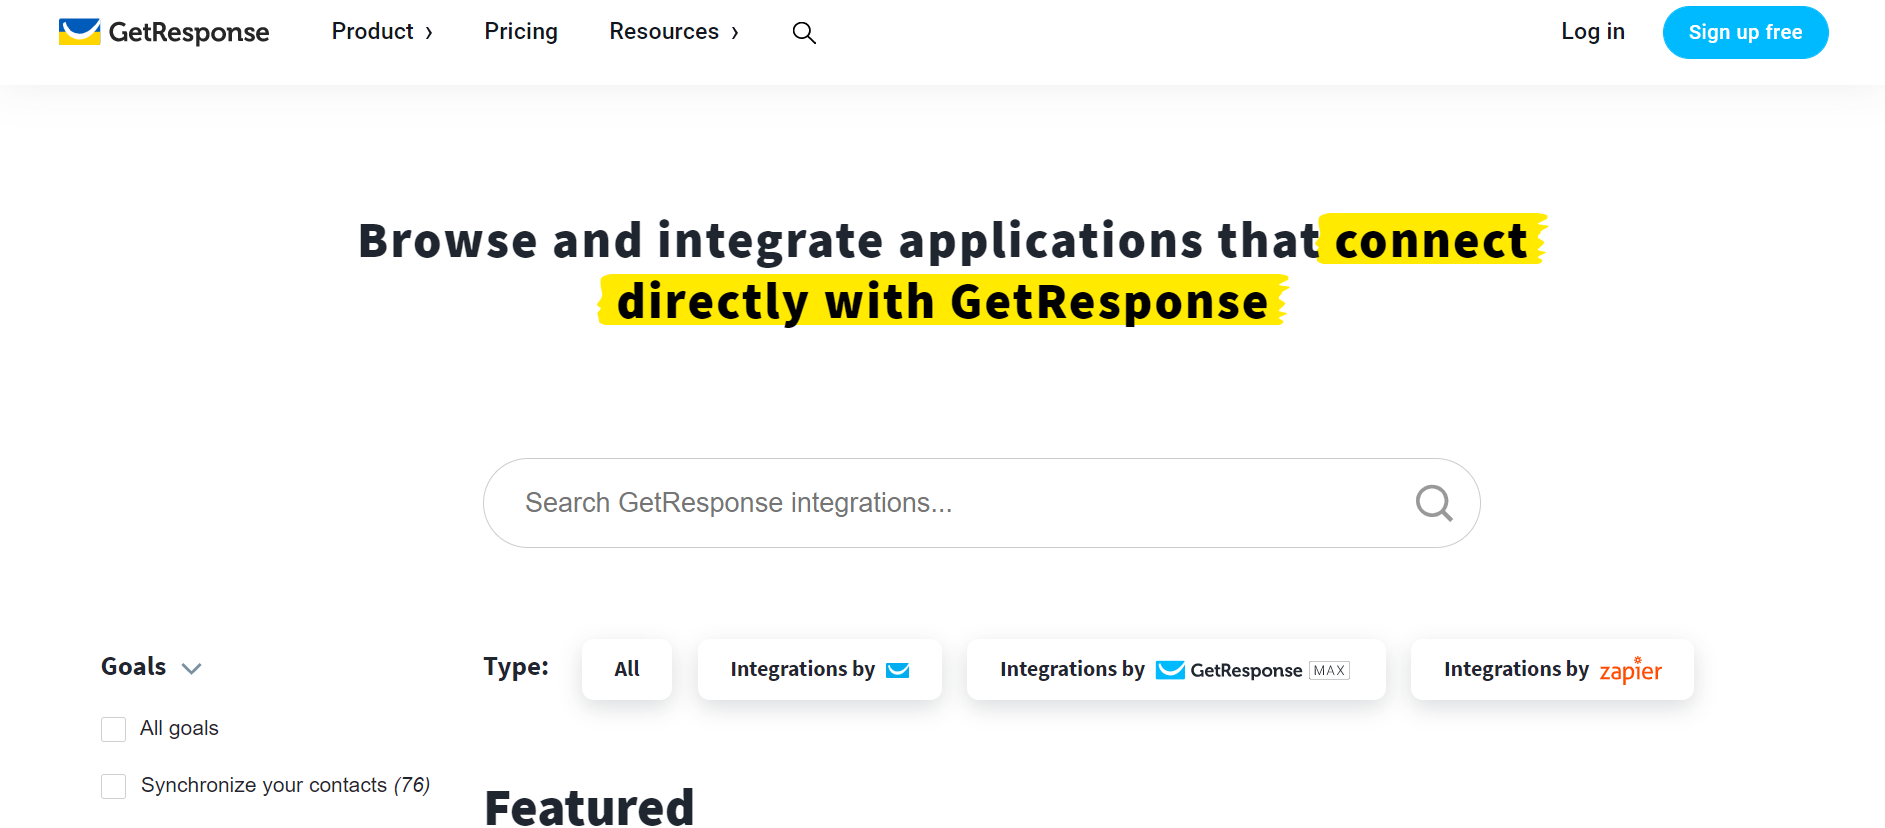1885x828 pixels.
Task: Click the Zapier logo in the type filter
Action: pos(1630,669)
